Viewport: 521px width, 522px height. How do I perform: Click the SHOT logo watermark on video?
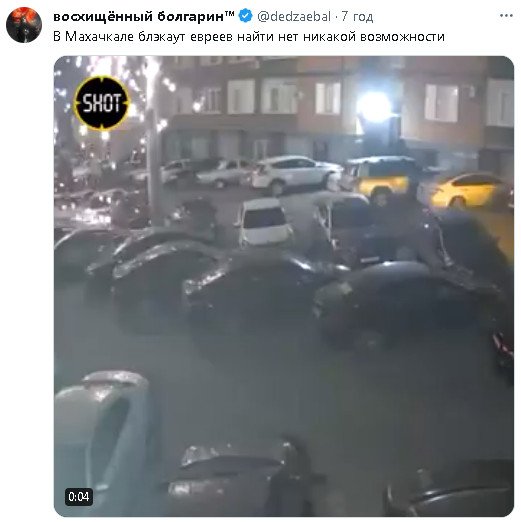[102, 103]
